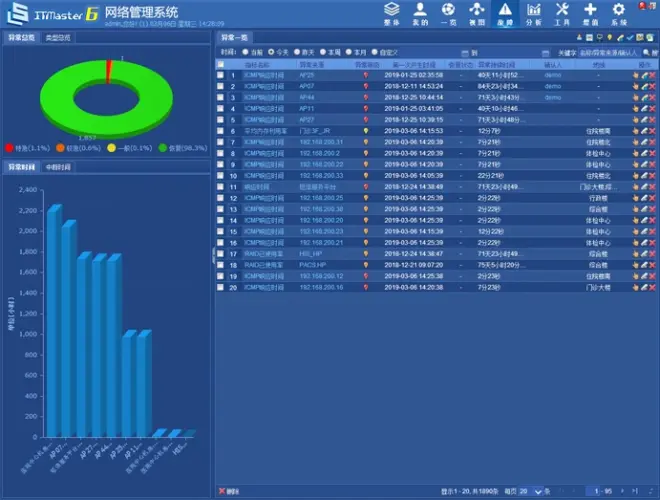The image size is (660, 500).
Task: Click red X delete icon in row 1
Action: (653, 75)
